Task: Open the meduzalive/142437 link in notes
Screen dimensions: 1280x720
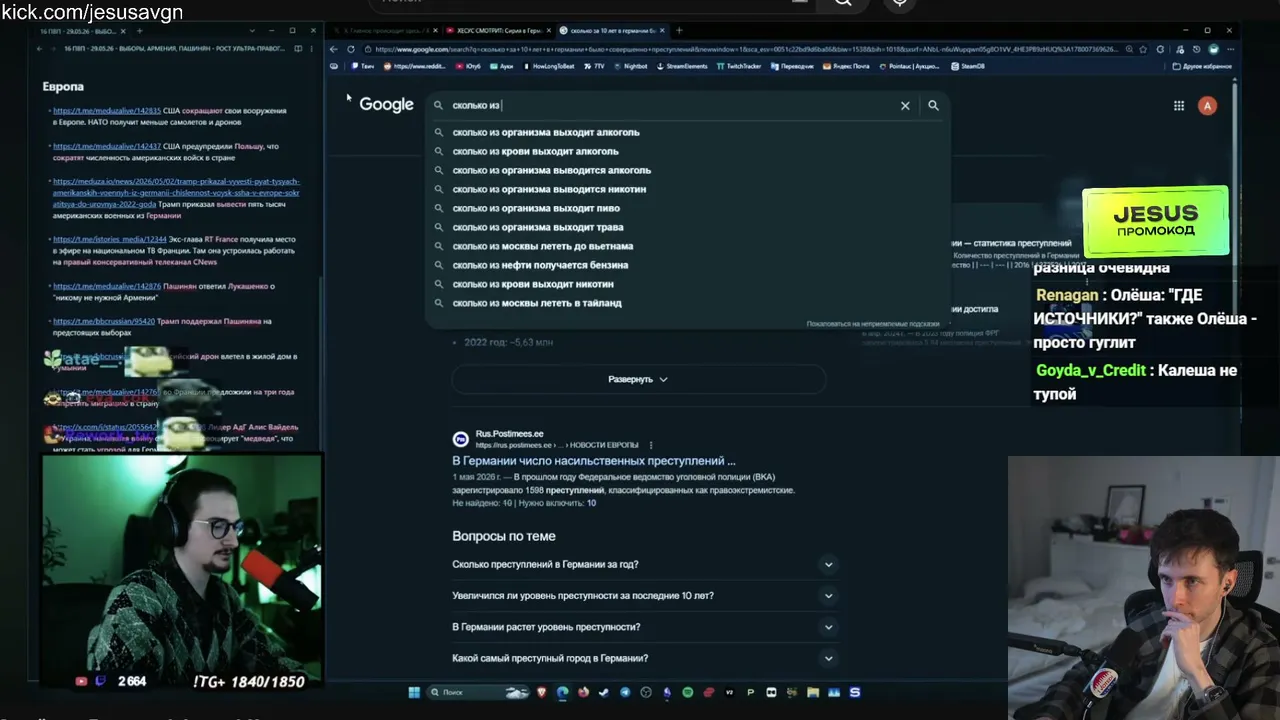Action: click(107, 146)
